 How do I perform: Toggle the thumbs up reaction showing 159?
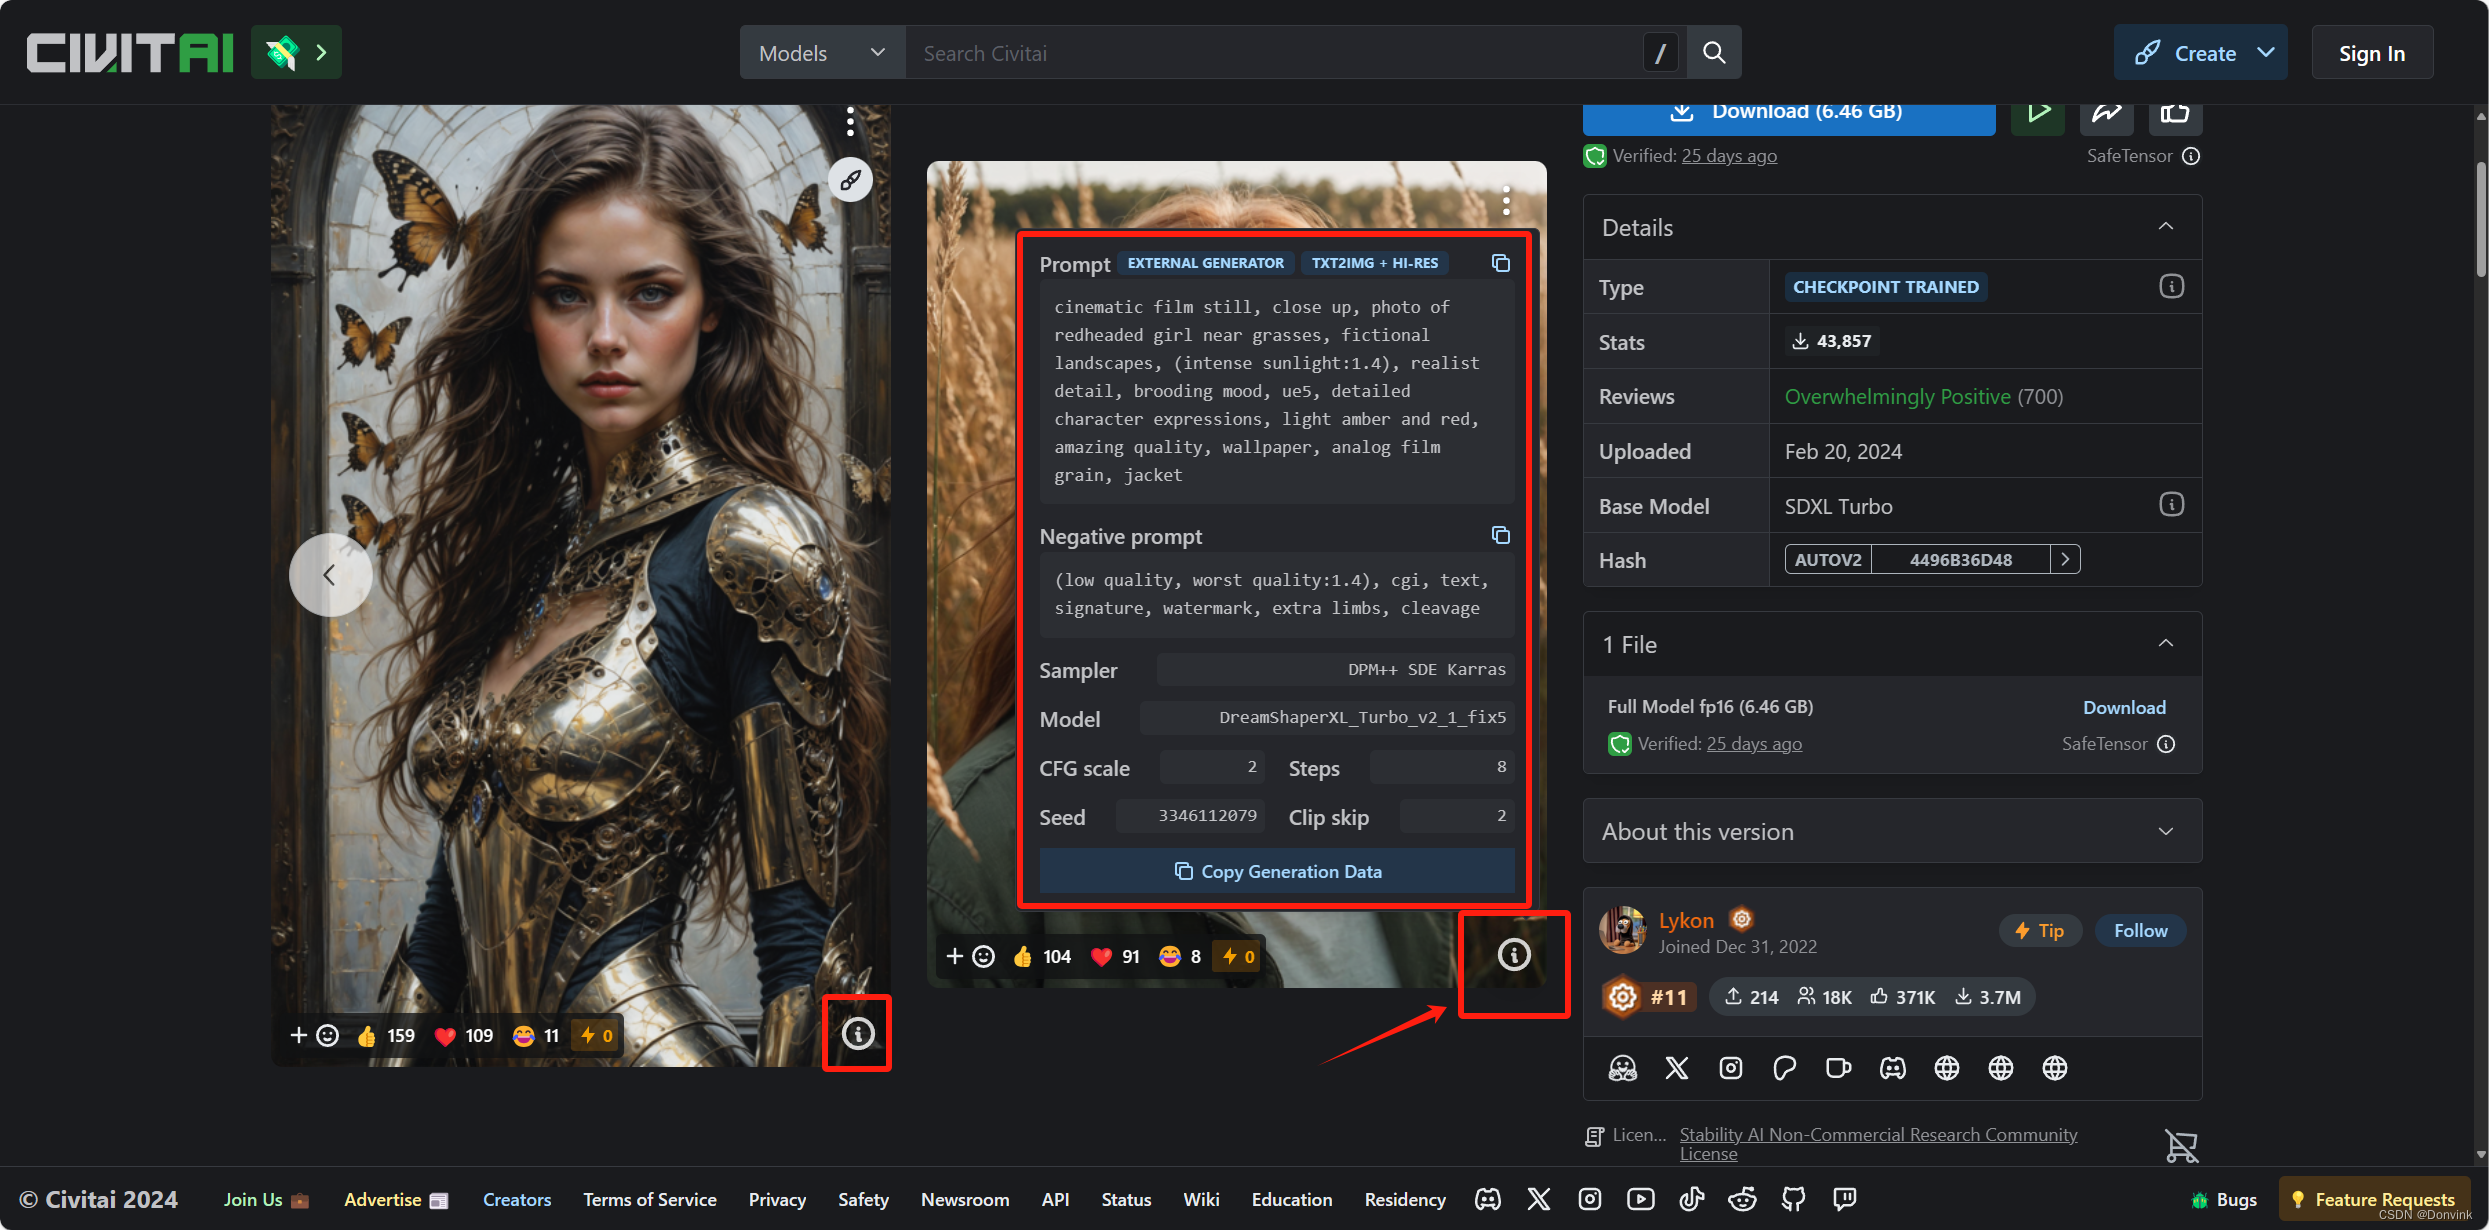386,1036
